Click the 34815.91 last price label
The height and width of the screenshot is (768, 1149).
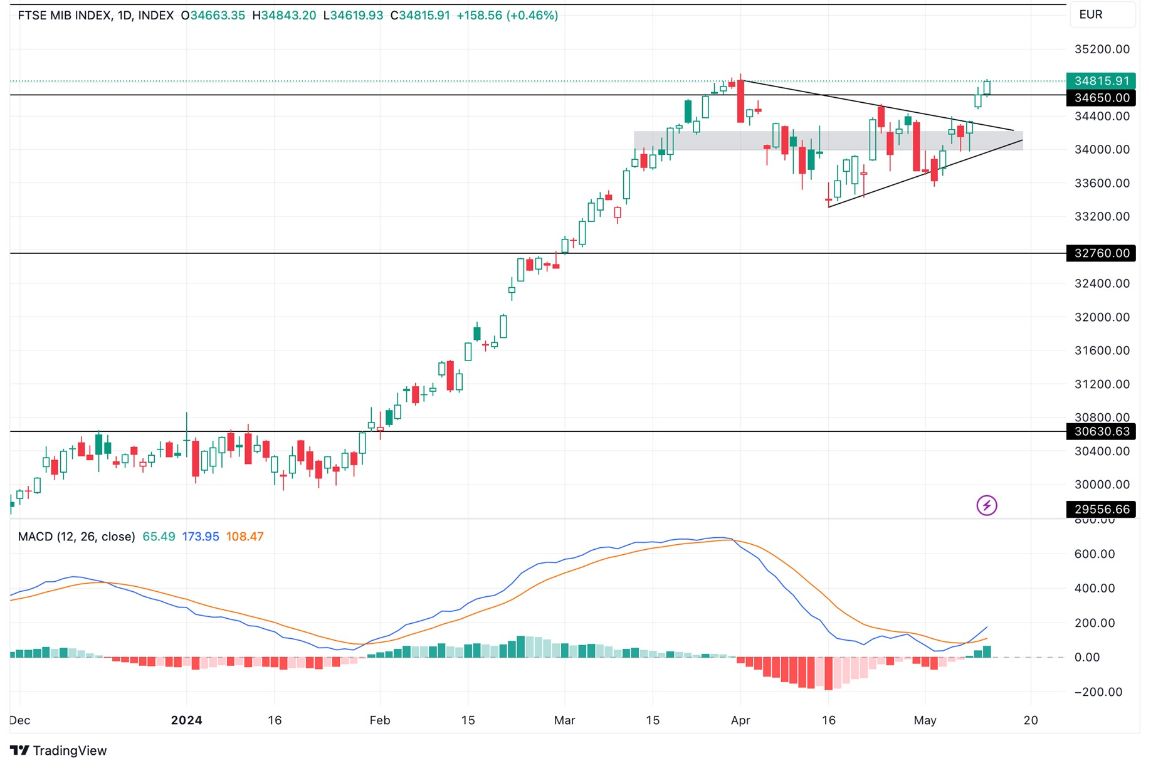pos(1099,78)
